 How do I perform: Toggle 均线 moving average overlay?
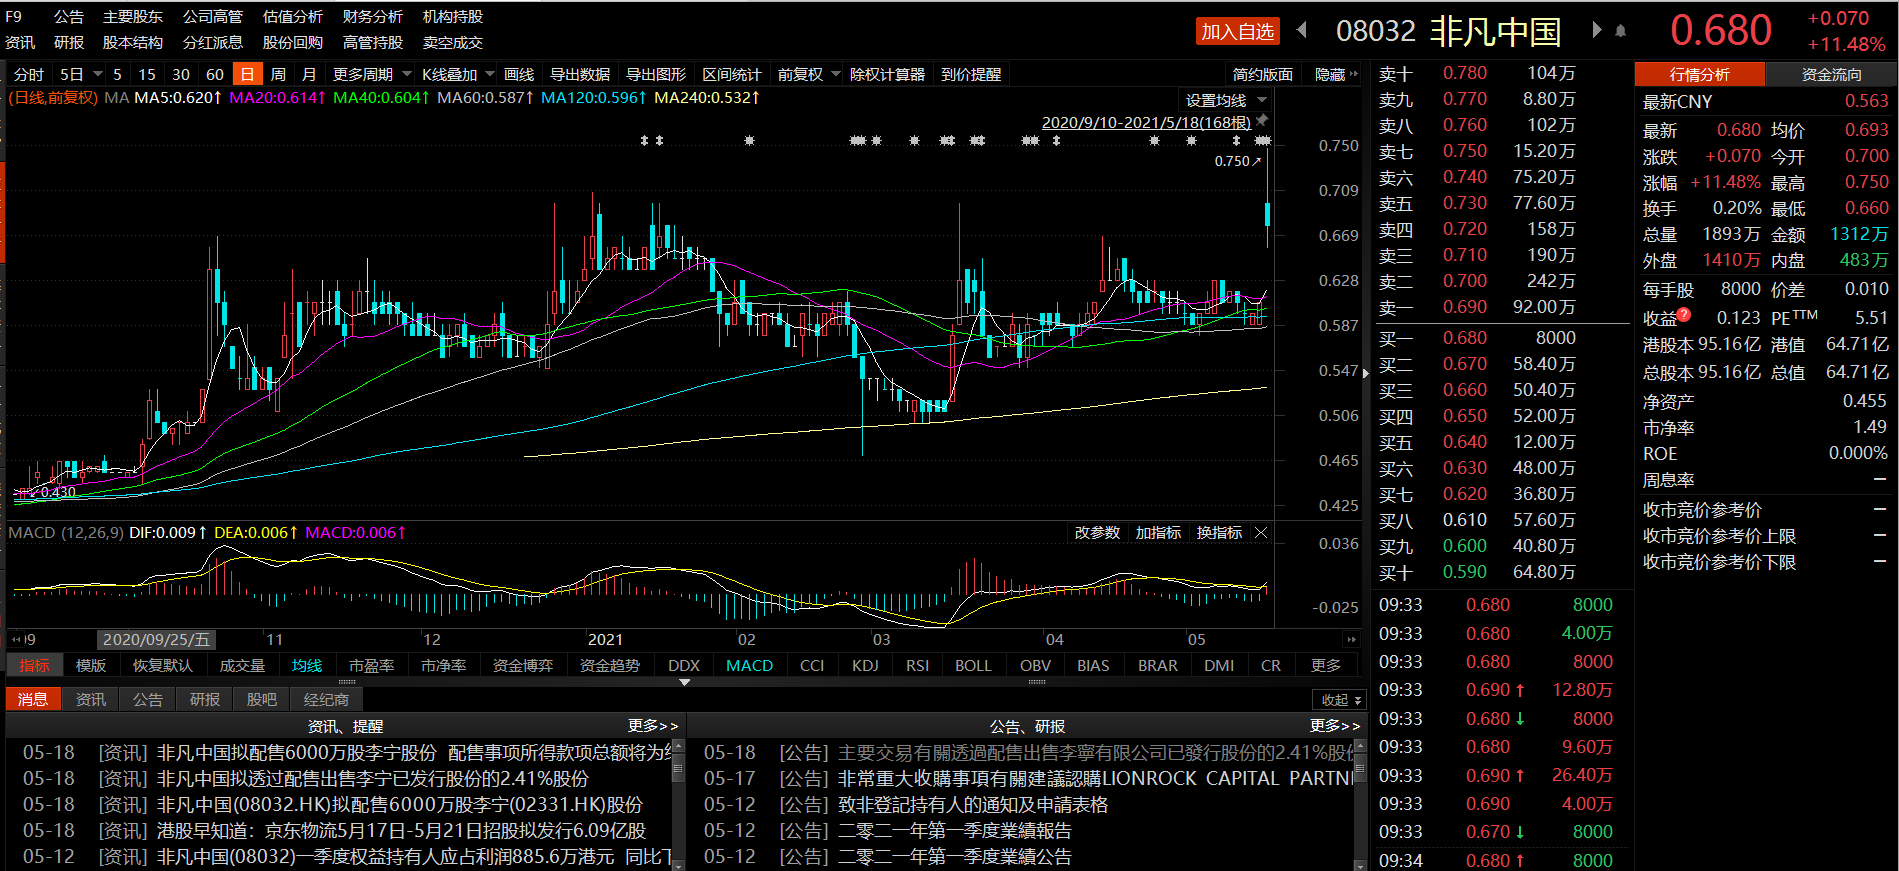coord(307,666)
